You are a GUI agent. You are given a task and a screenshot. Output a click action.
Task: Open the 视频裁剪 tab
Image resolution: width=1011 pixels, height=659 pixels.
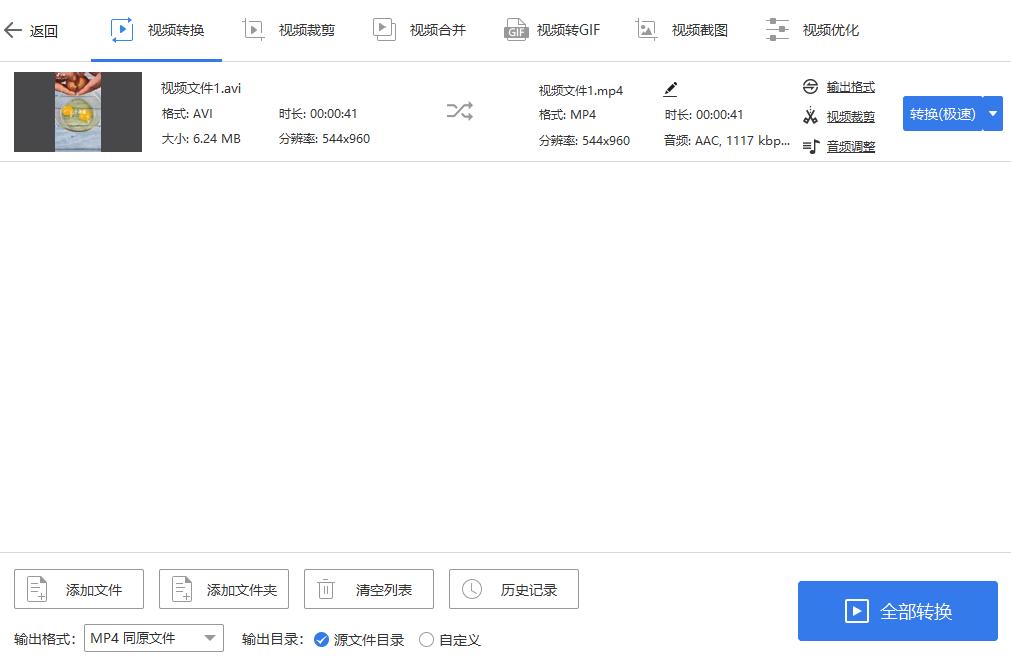(289, 30)
